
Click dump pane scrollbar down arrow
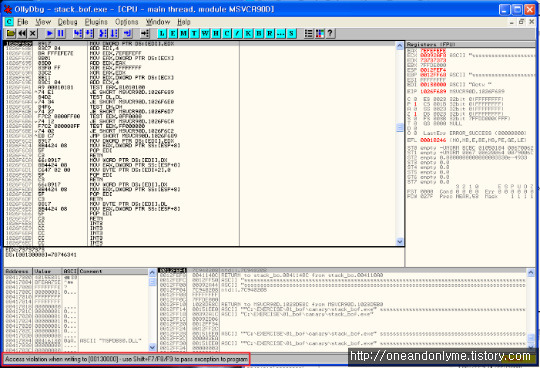click(152, 347)
